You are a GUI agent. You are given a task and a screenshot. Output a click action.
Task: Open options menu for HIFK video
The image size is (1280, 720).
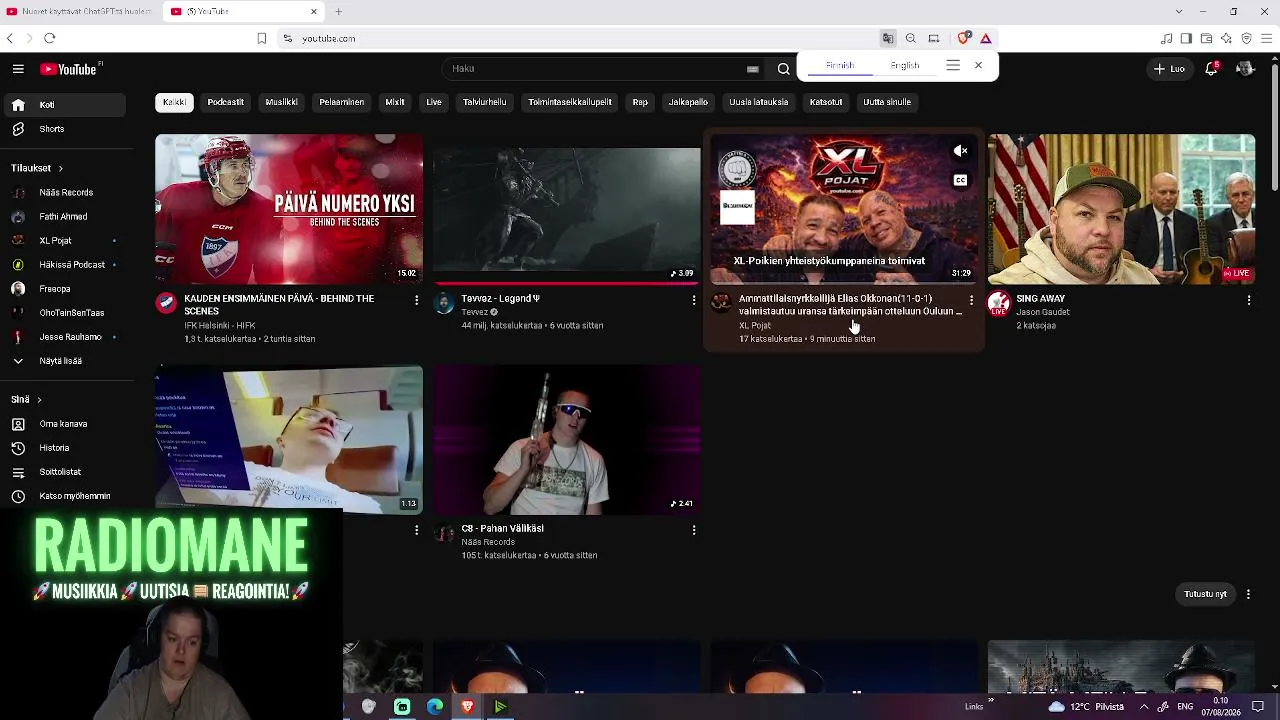(416, 299)
